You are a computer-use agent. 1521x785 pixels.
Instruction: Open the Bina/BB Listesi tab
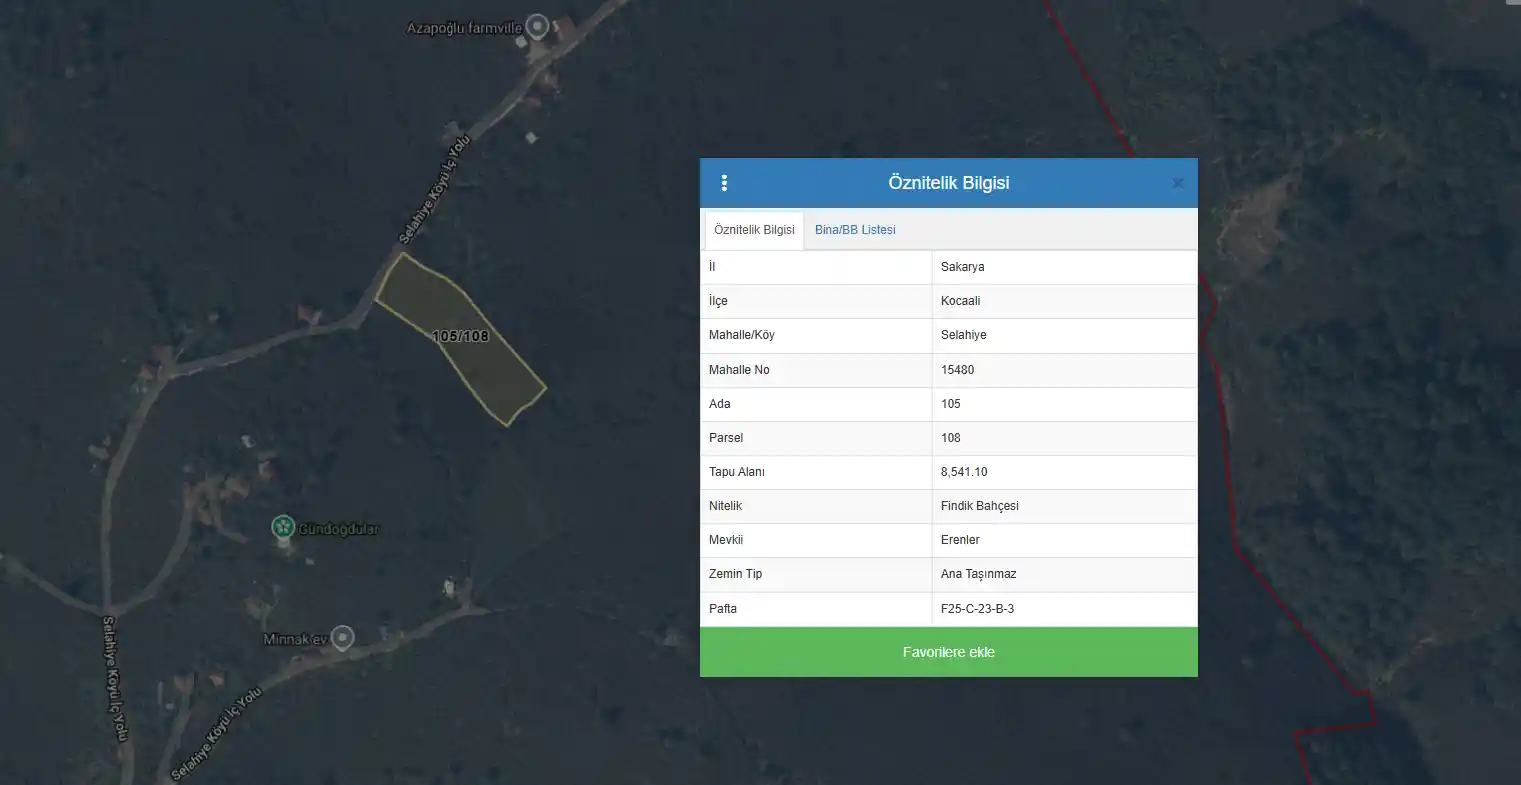pyautogui.click(x=855, y=230)
